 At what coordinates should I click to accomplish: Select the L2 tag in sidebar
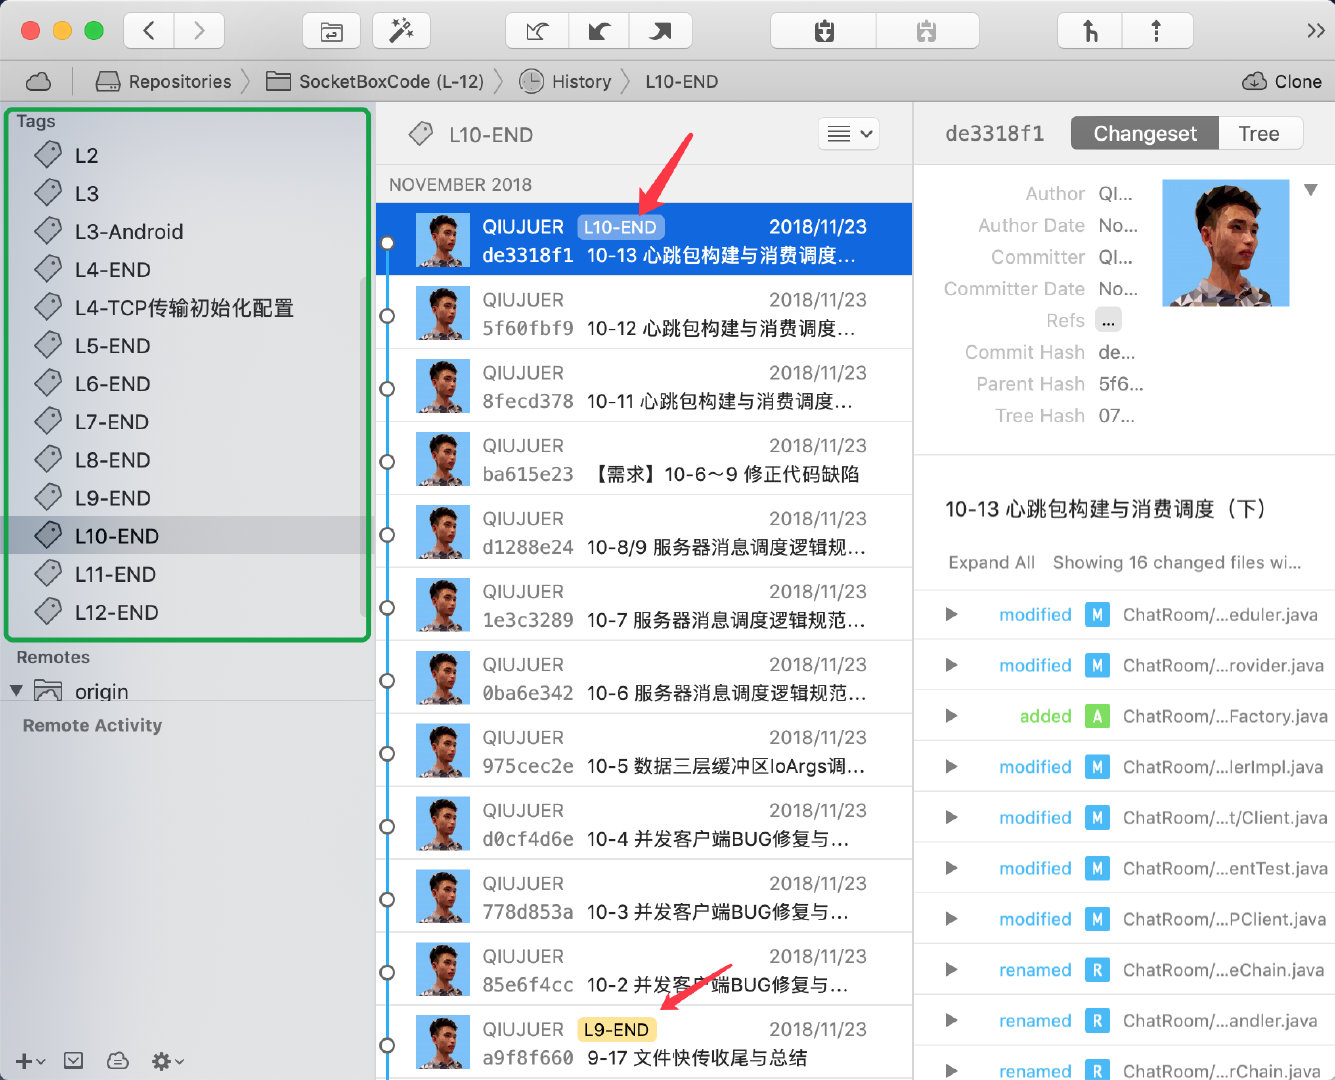186,155
